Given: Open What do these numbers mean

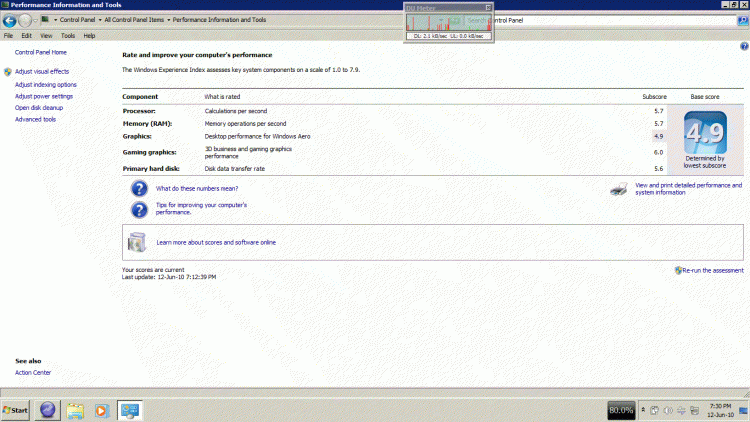Looking at the screenshot, I should click(197, 189).
